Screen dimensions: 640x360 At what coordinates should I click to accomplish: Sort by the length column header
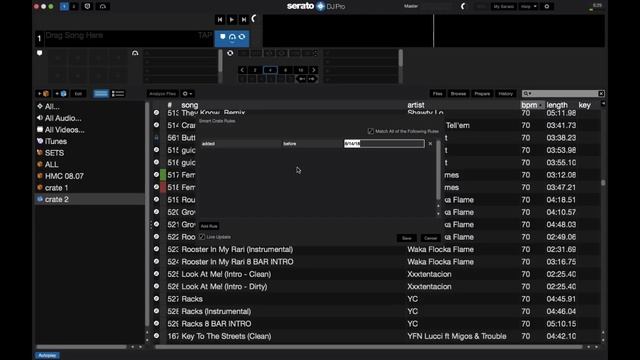click(x=557, y=105)
